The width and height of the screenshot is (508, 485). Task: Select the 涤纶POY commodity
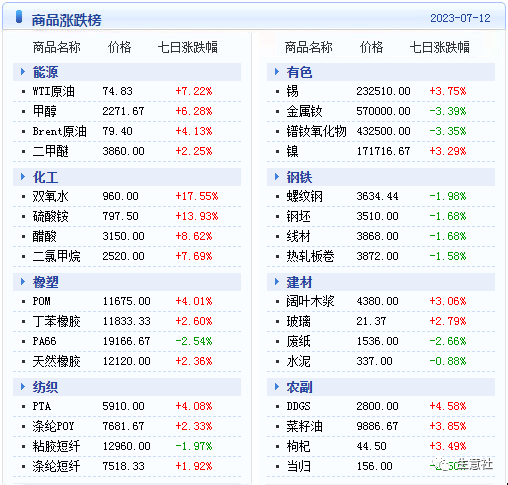pyautogui.click(x=53, y=426)
